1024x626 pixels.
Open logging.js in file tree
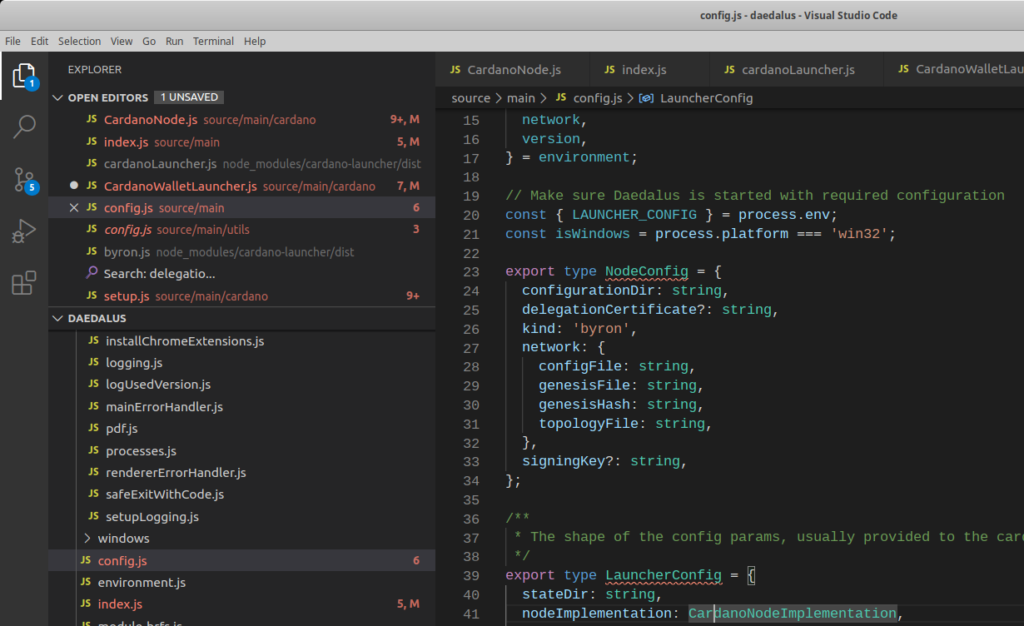coord(242,362)
